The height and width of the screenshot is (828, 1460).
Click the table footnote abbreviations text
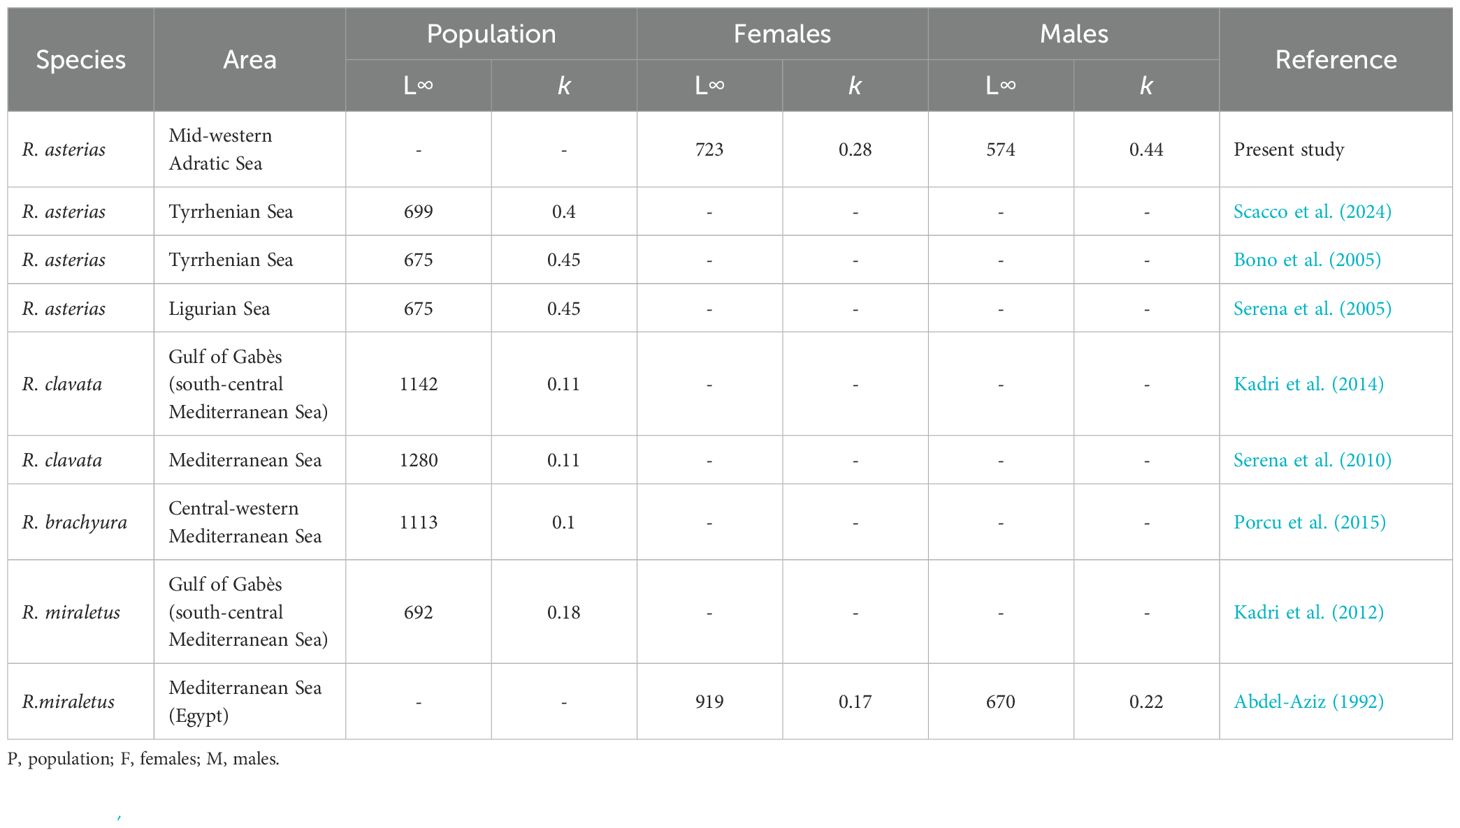tap(143, 759)
